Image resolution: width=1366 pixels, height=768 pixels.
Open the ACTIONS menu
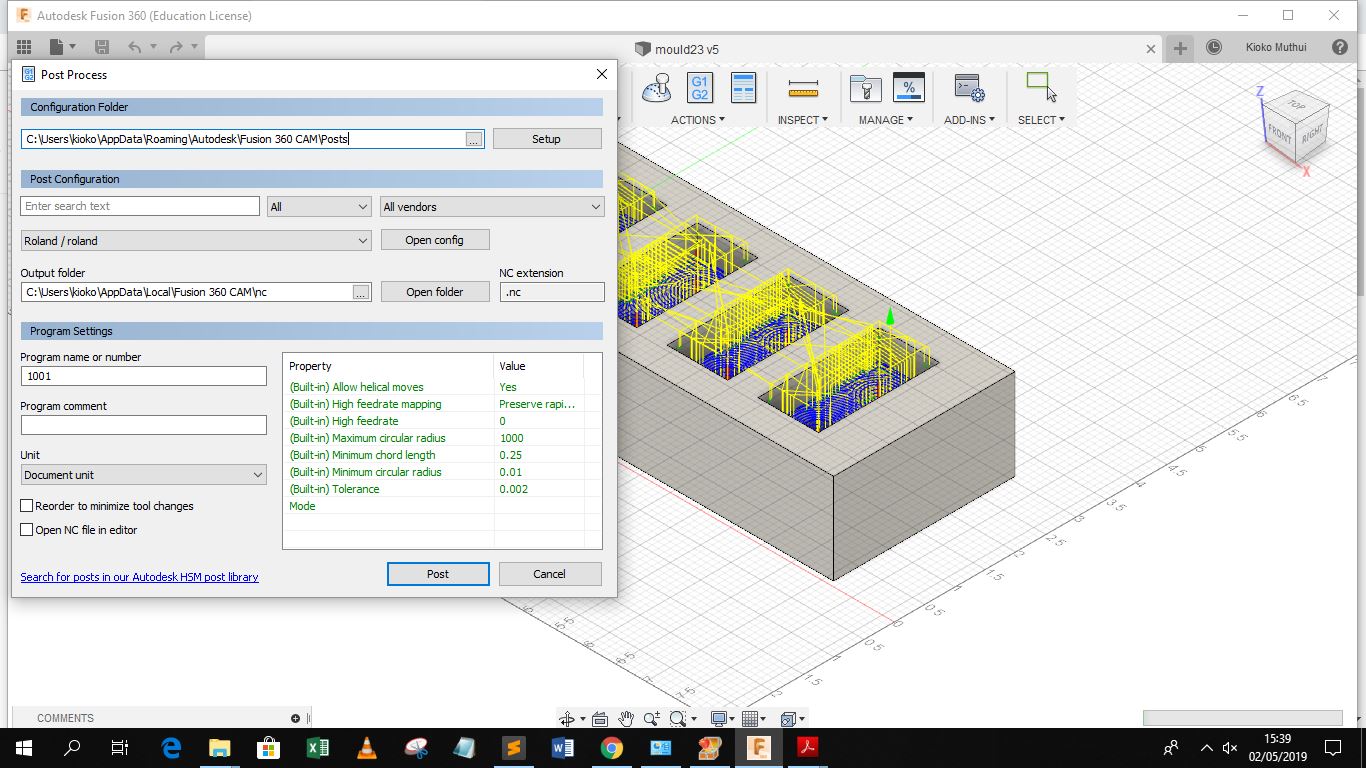[x=698, y=120]
